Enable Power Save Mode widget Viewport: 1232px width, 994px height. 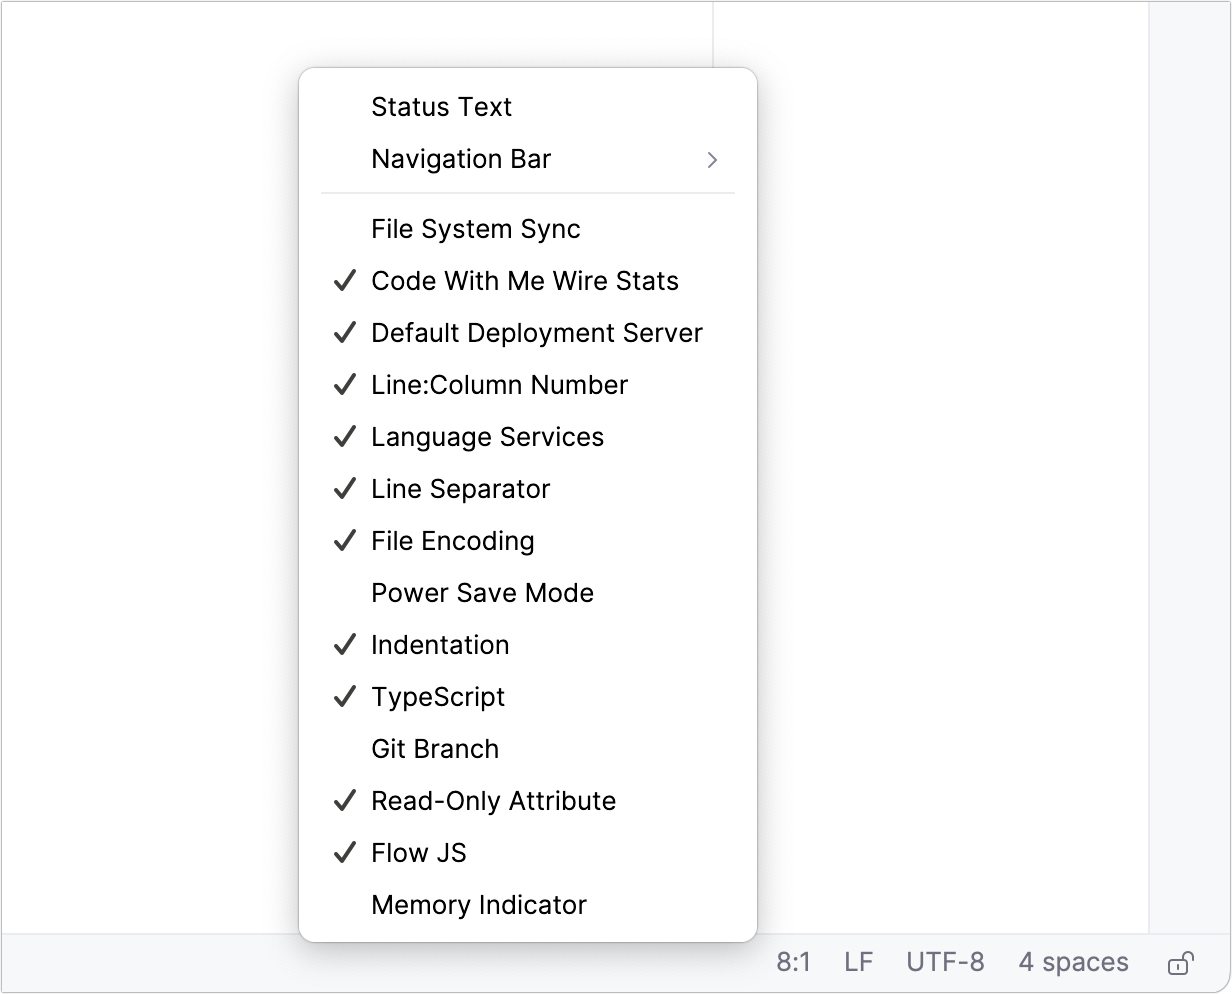tap(483, 593)
